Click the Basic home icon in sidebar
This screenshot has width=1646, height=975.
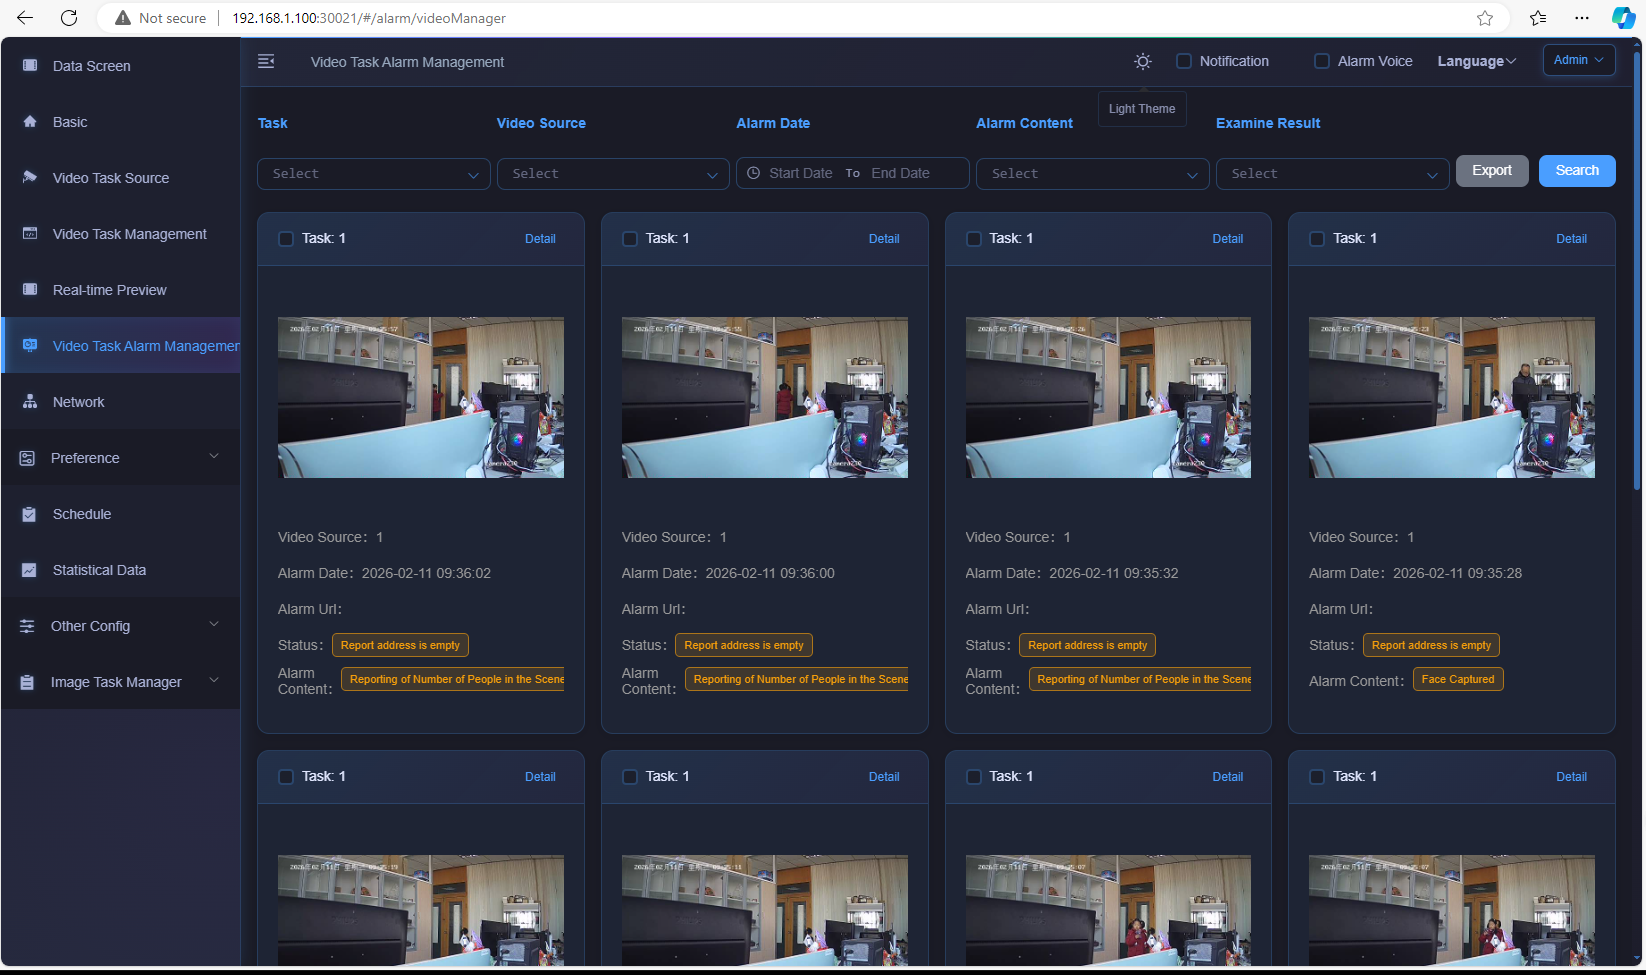tap(30, 122)
